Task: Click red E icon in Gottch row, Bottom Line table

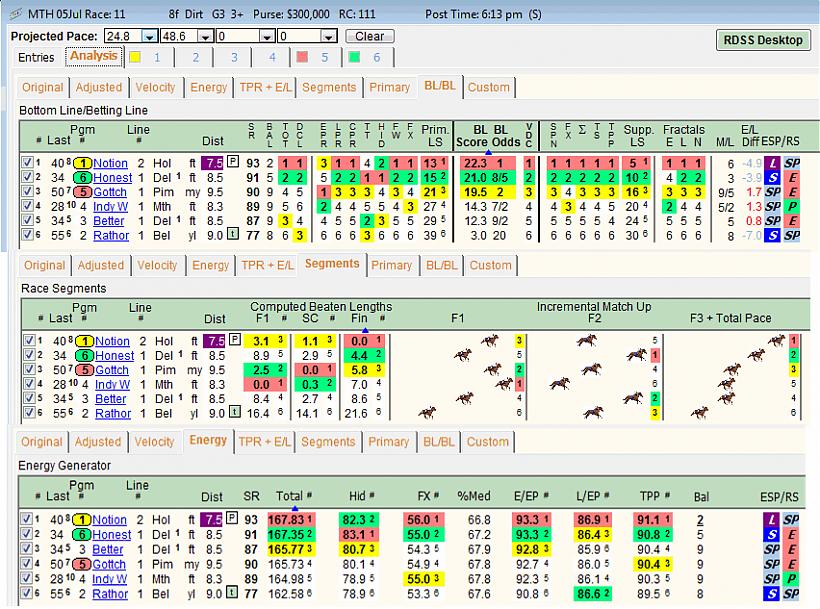Action: tap(792, 192)
